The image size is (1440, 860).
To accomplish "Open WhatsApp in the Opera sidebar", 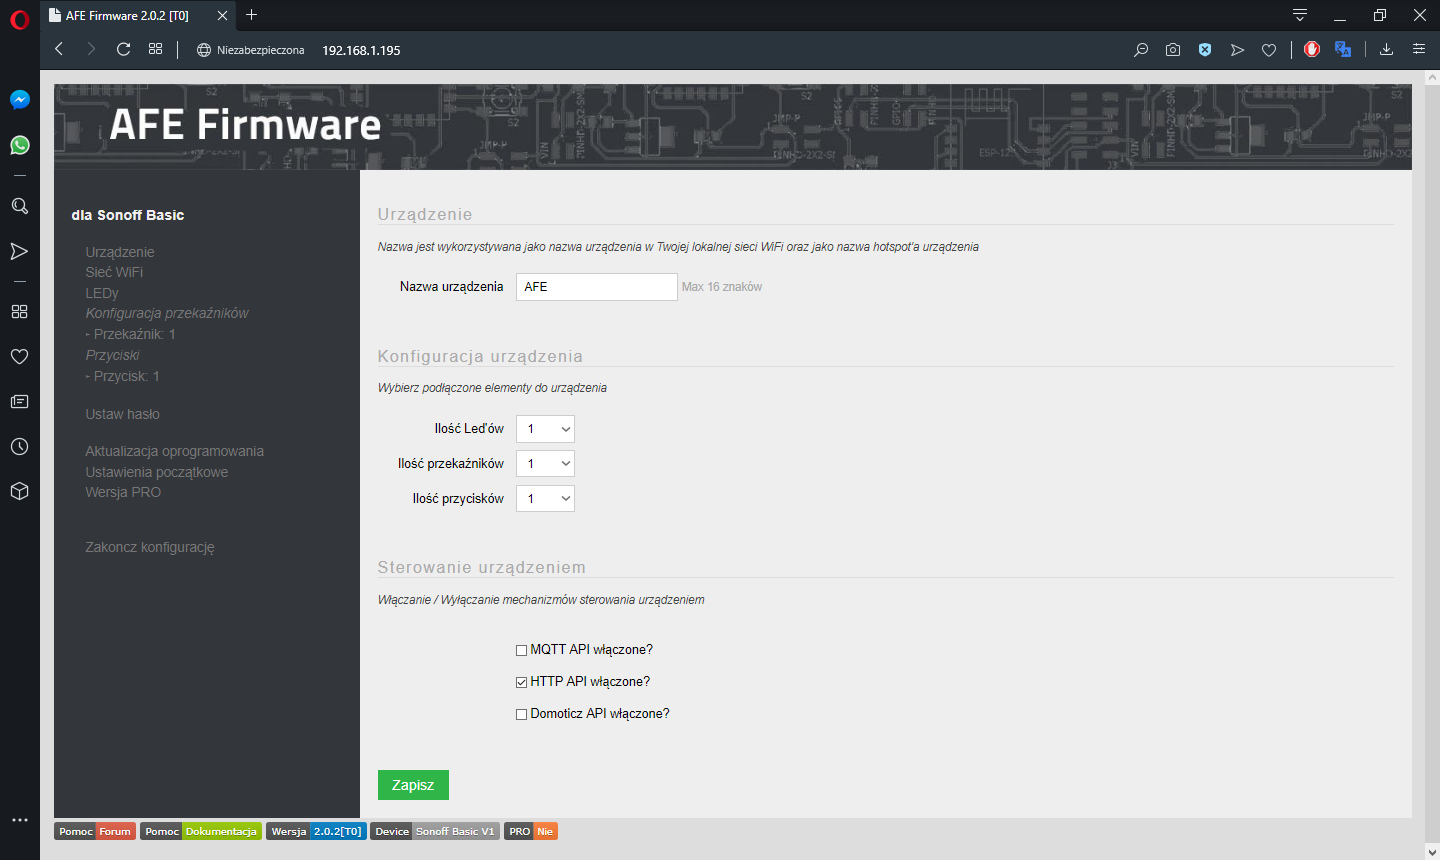I will tap(19, 145).
